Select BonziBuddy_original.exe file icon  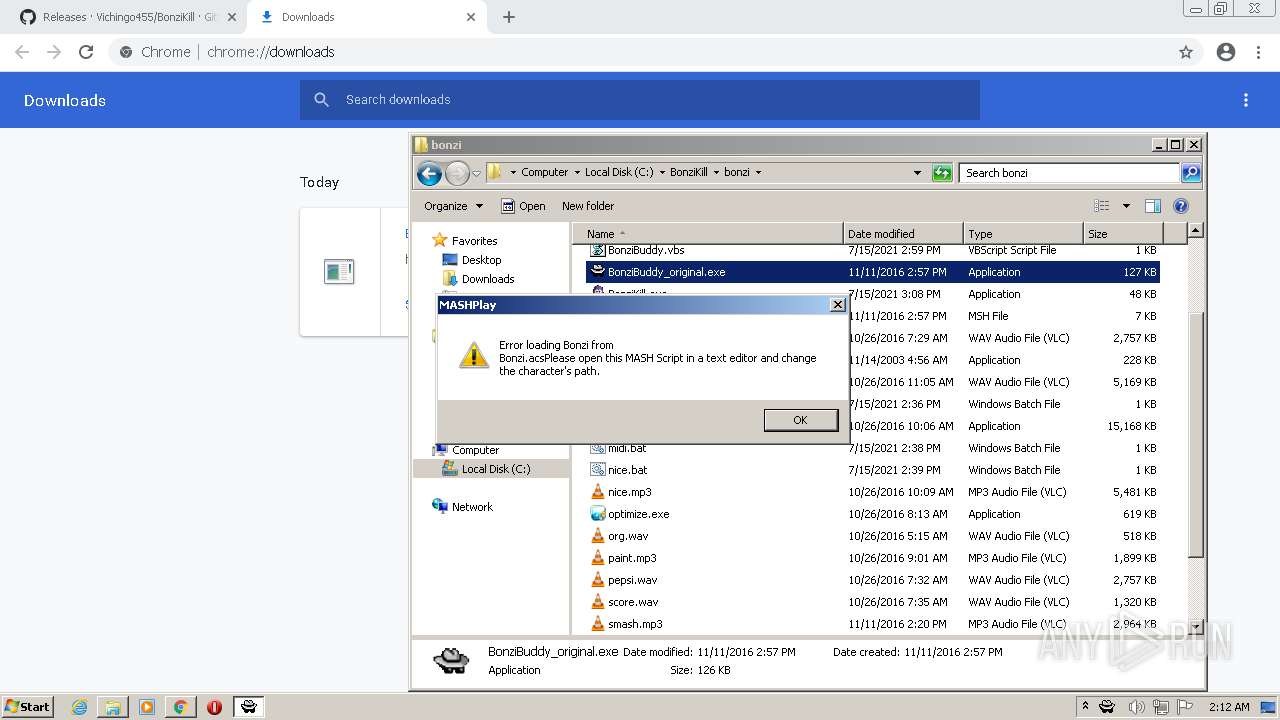coord(597,272)
